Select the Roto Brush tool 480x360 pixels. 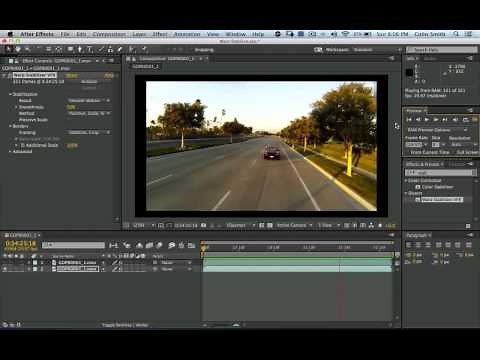132,49
